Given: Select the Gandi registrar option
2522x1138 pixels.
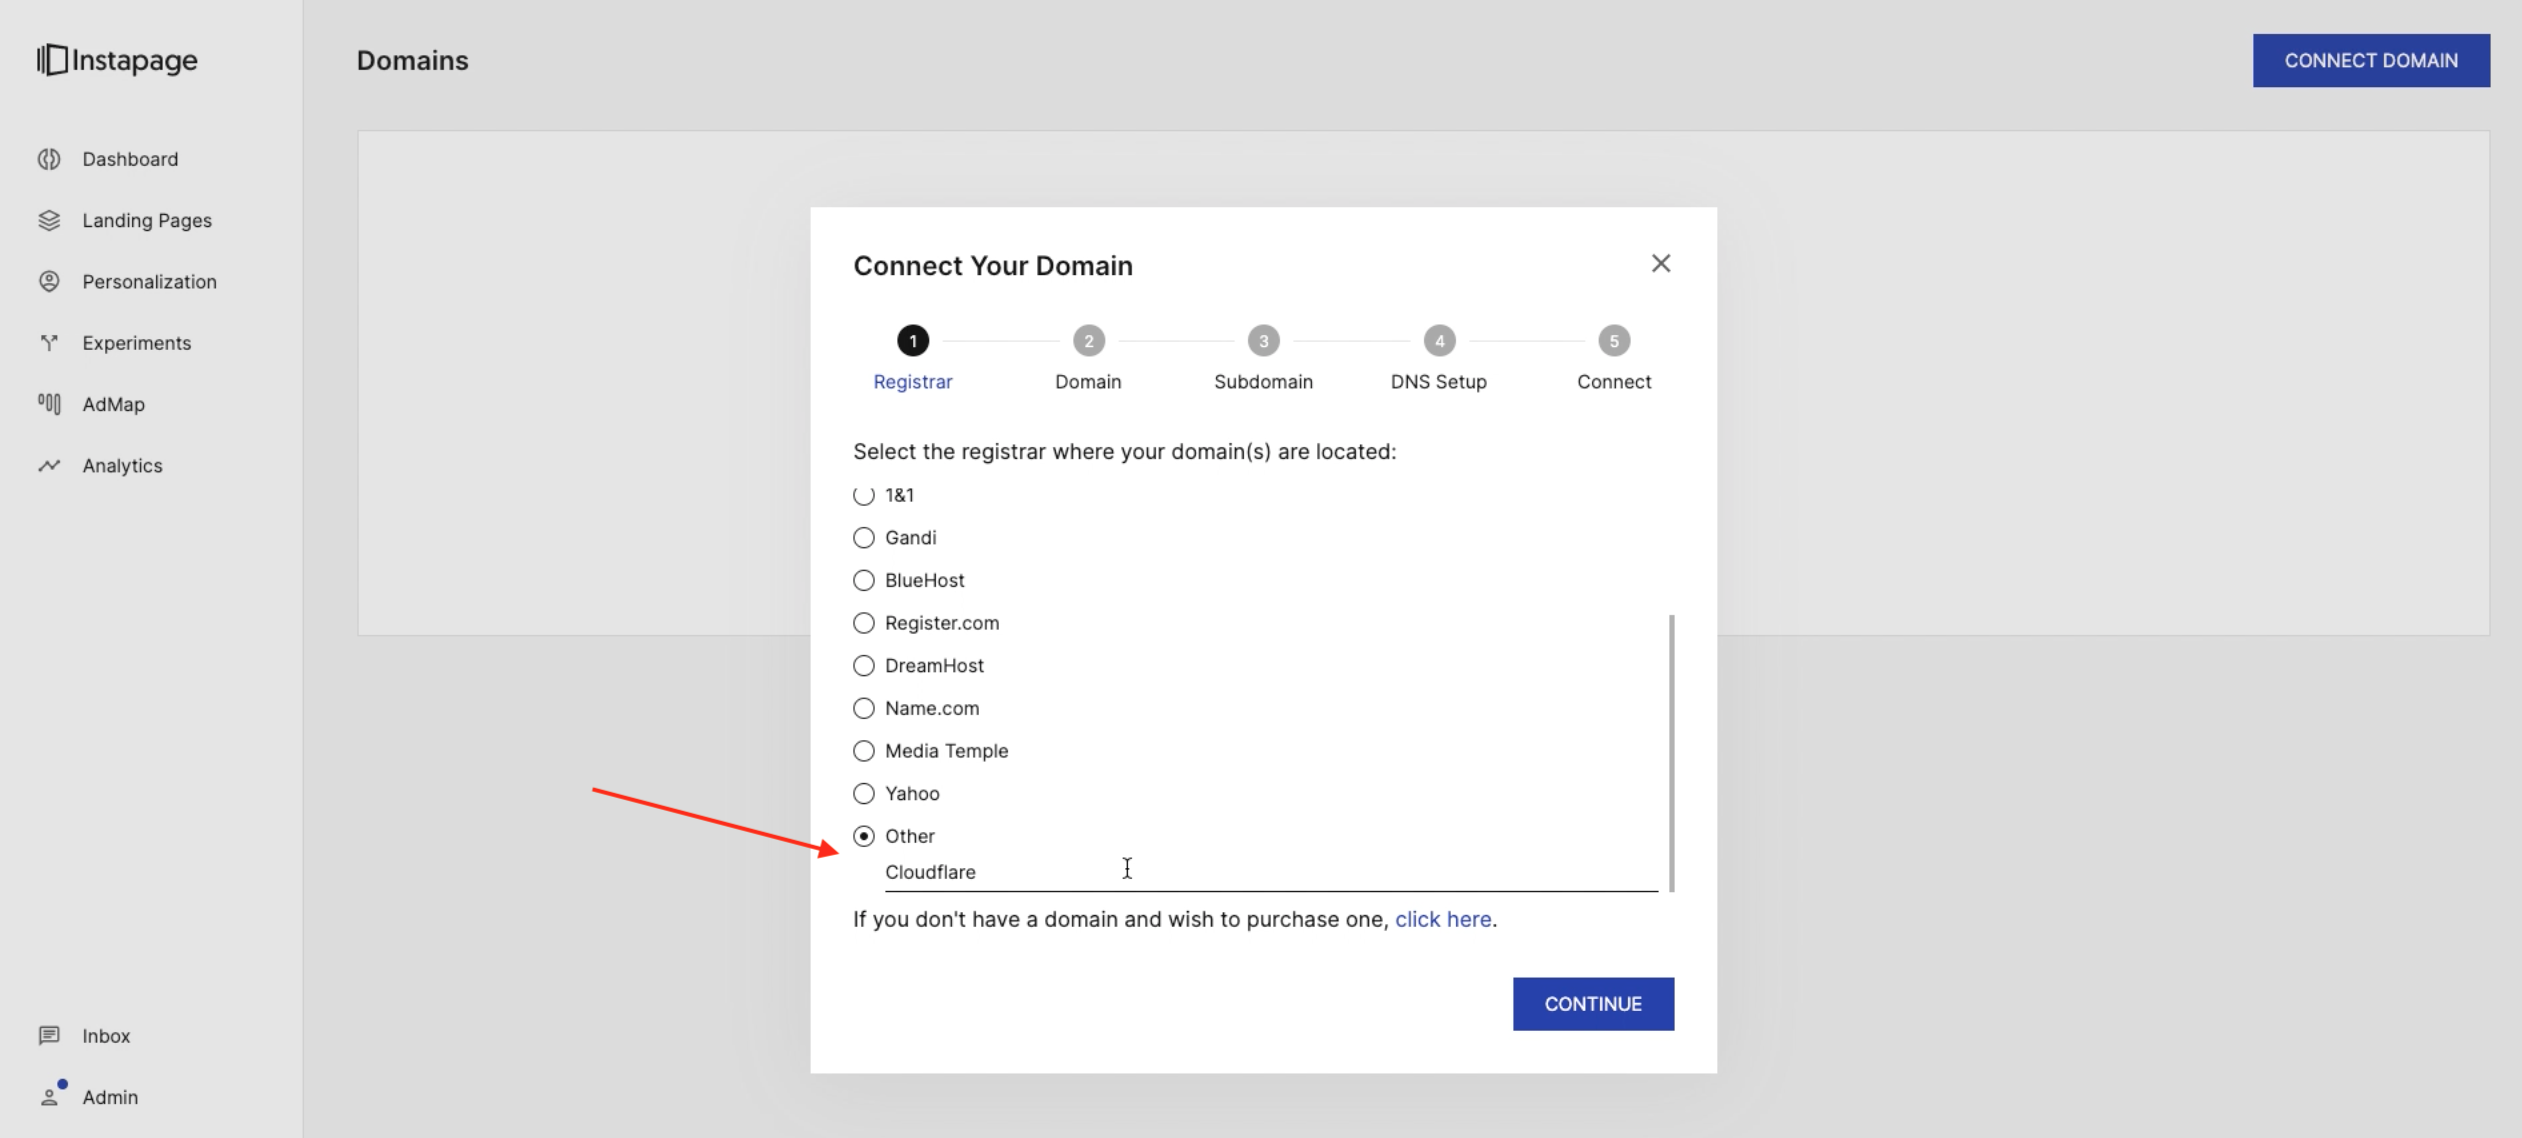Looking at the screenshot, I should (864, 538).
